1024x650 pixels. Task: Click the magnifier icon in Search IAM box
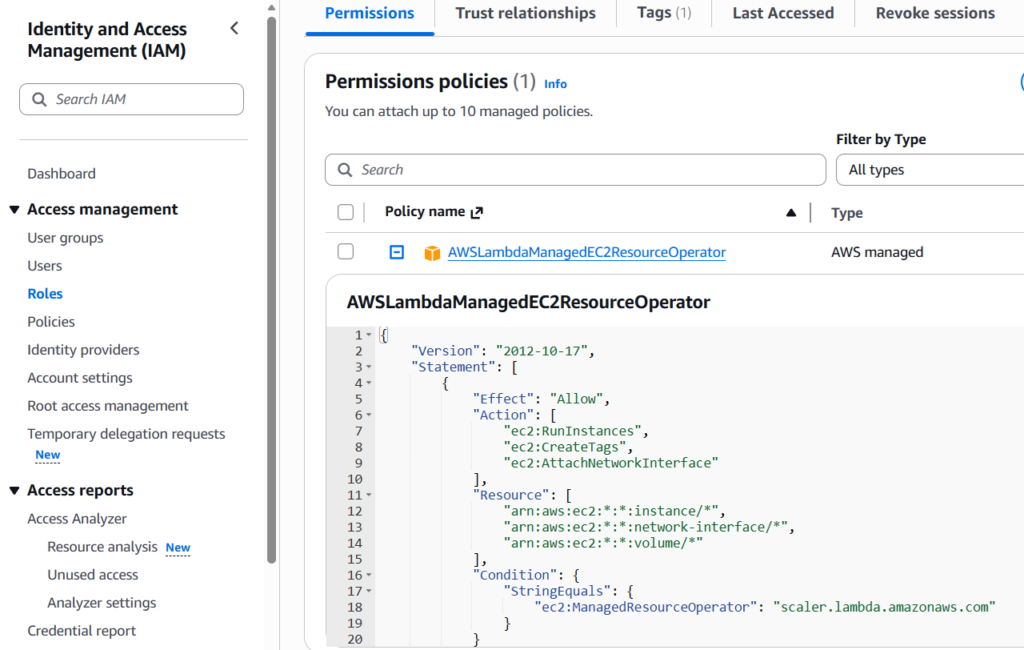[x=38, y=99]
